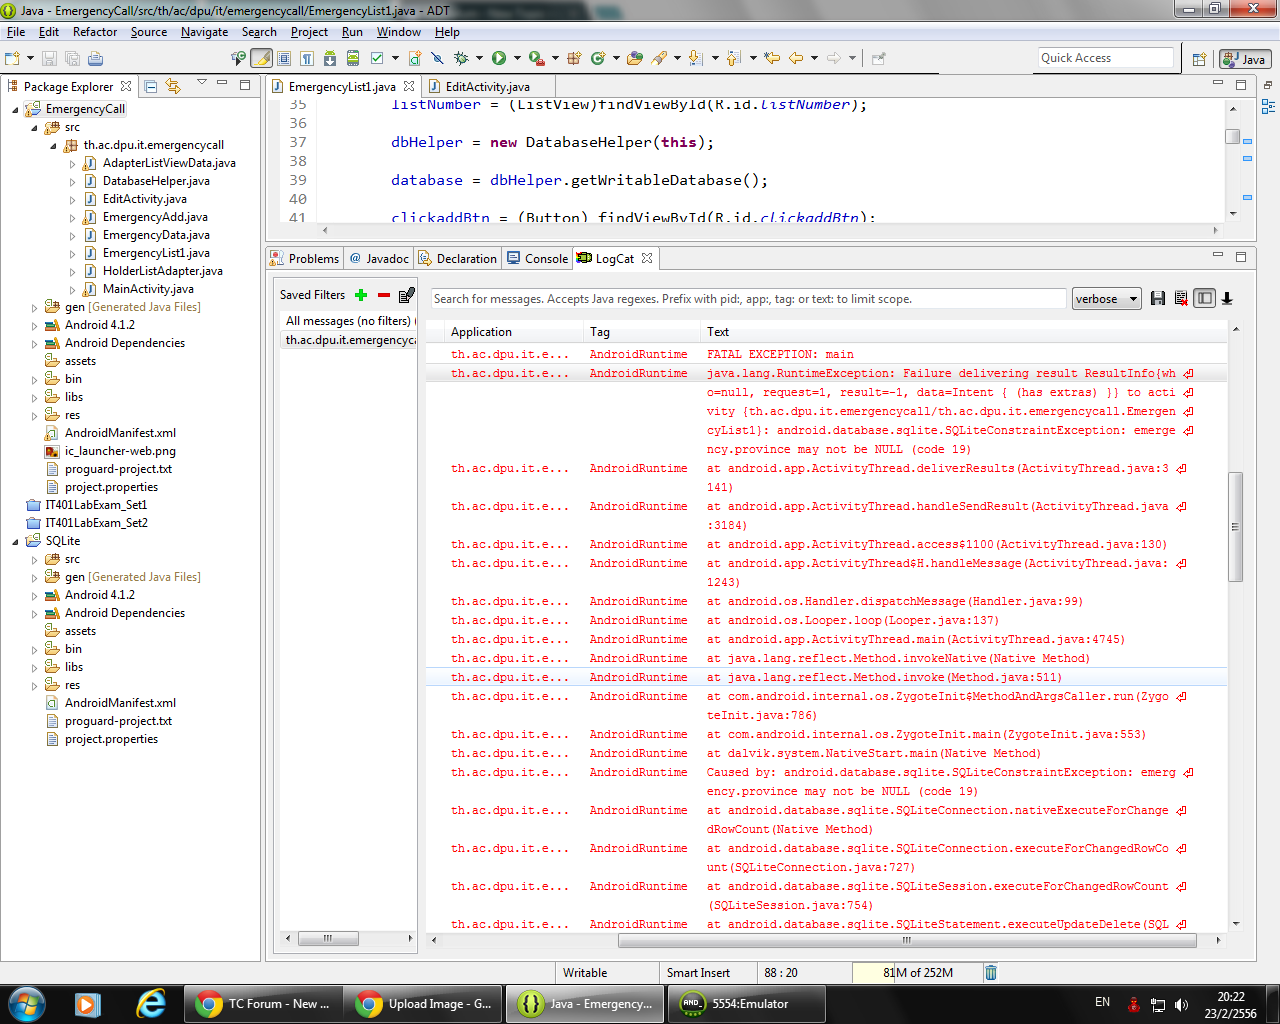This screenshot has width=1280, height=1024.
Task: Toggle Link with Editor in Package Explorer
Action: 174,87
